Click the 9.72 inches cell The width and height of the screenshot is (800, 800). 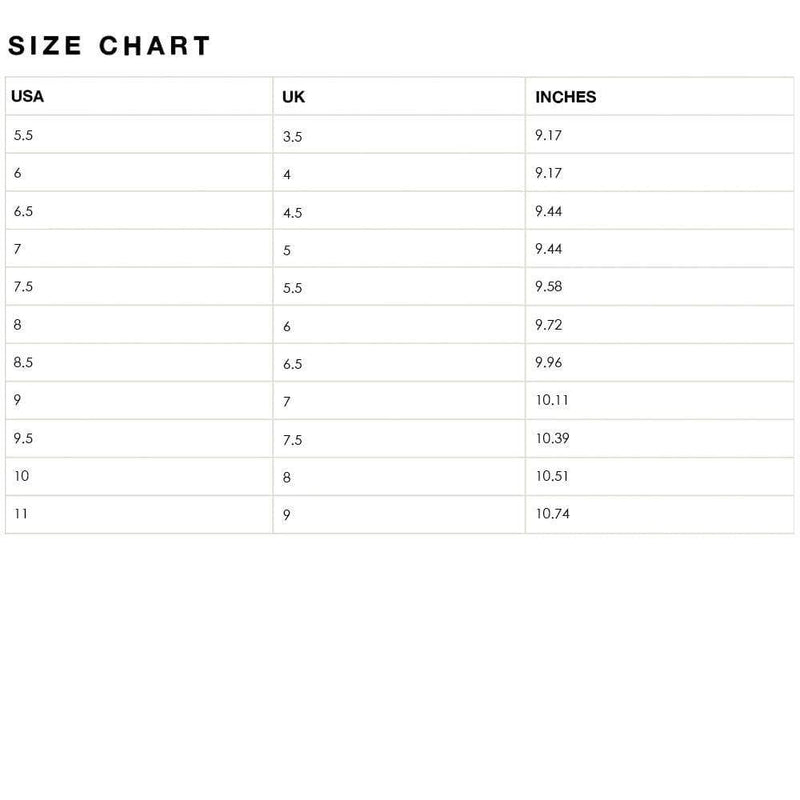coord(660,324)
